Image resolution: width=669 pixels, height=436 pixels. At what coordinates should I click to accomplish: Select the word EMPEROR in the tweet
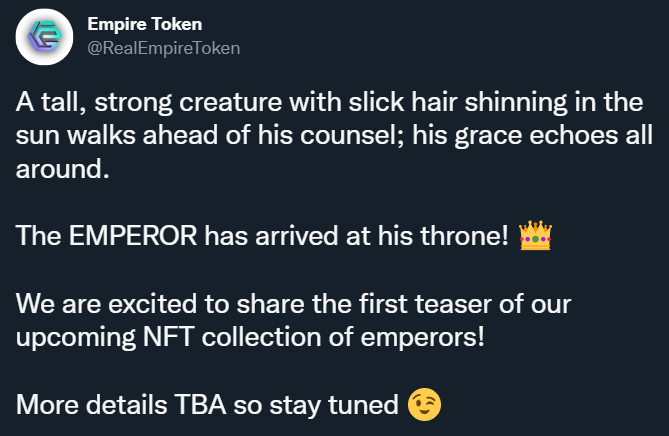[x=133, y=235]
